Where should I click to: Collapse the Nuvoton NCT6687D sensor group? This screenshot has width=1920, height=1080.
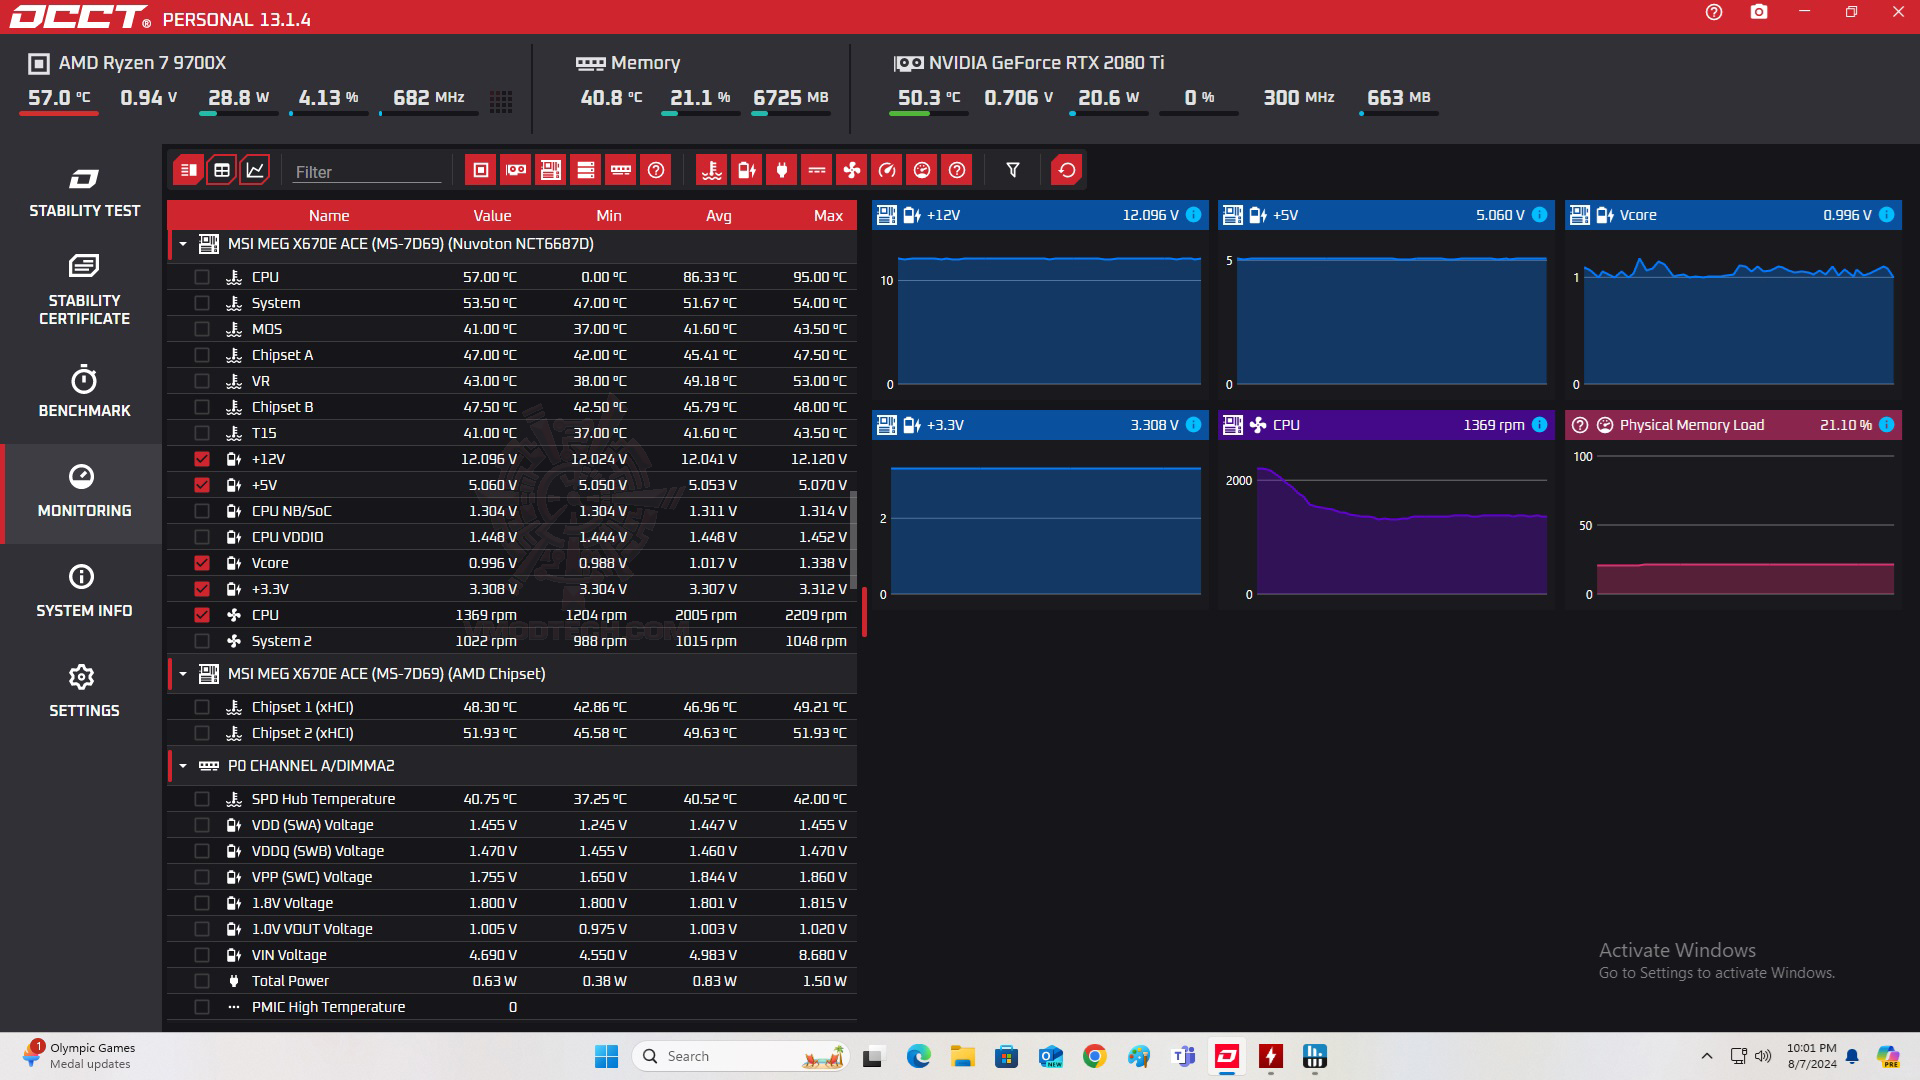click(x=183, y=244)
